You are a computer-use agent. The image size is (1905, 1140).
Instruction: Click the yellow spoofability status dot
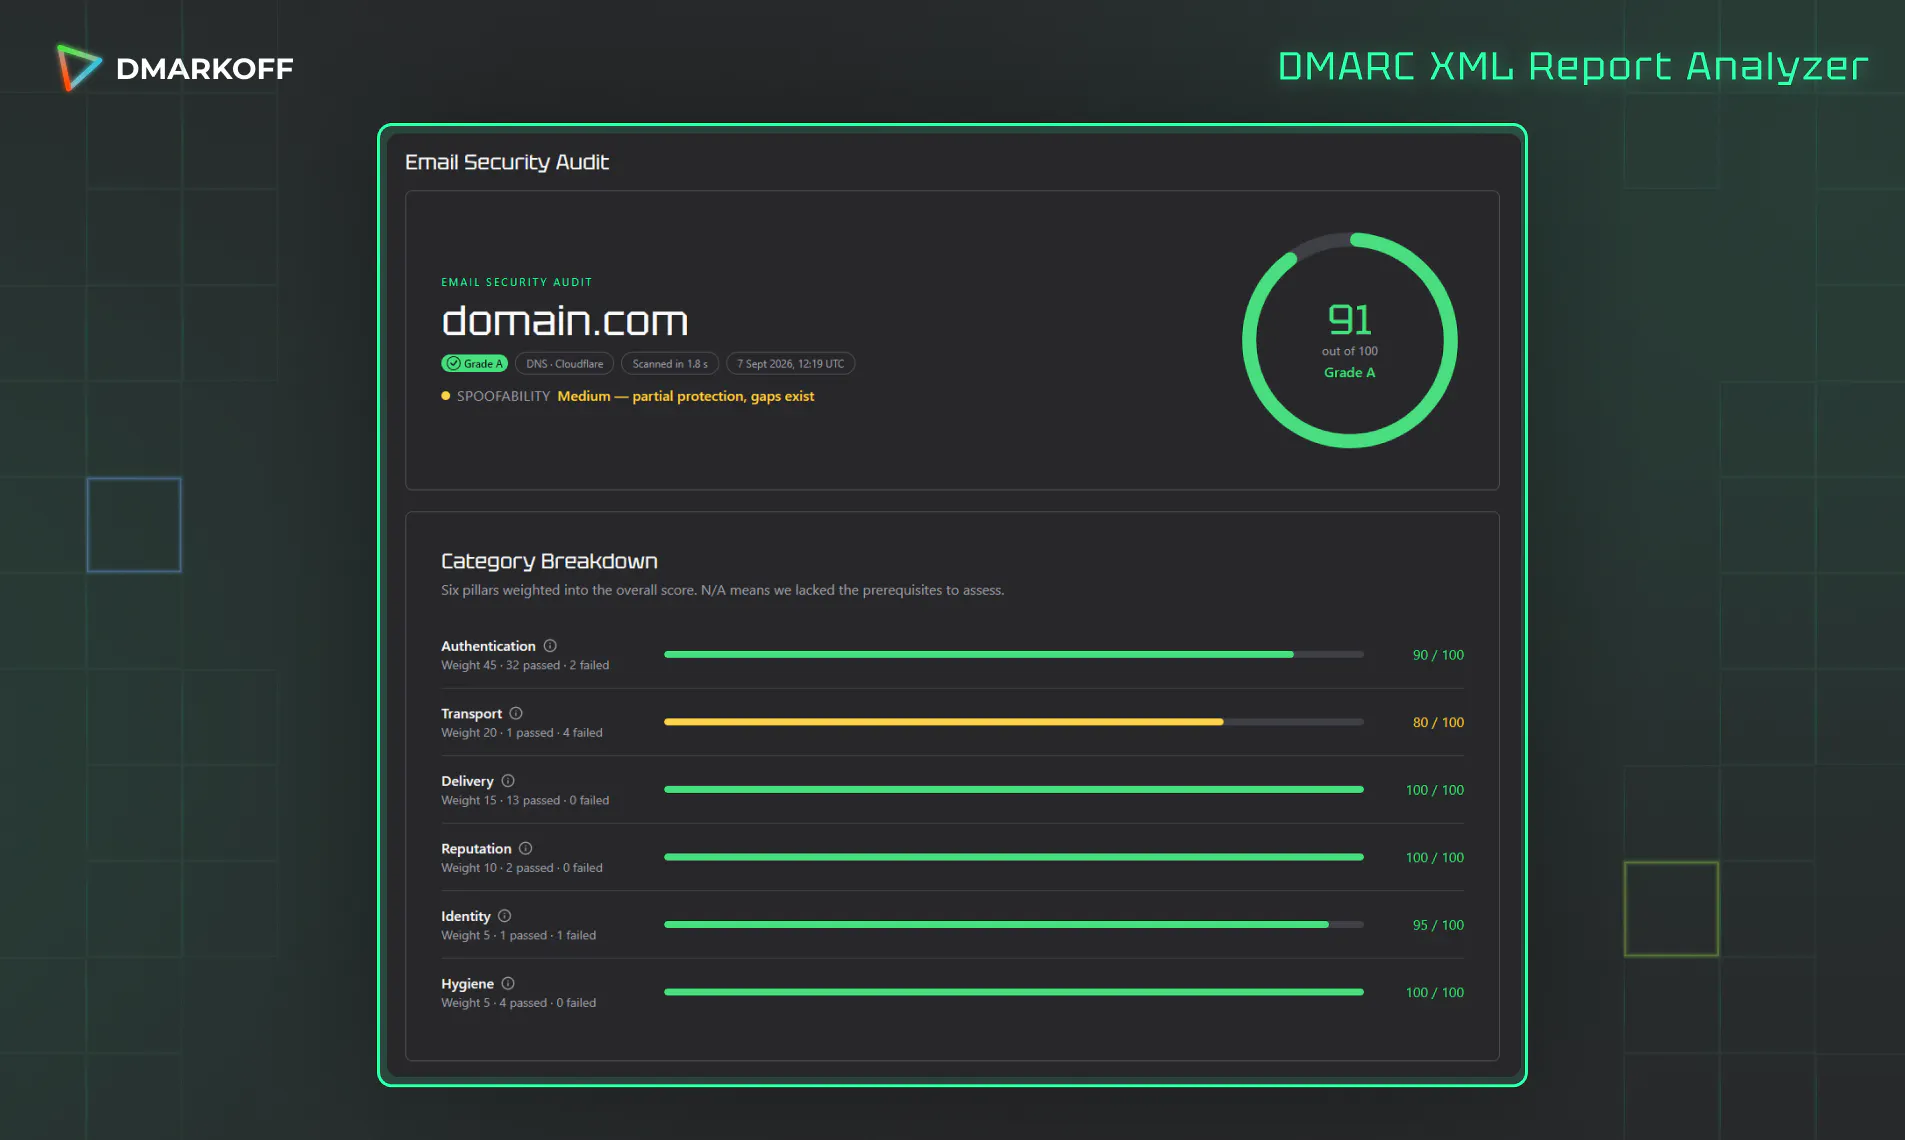[446, 396]
